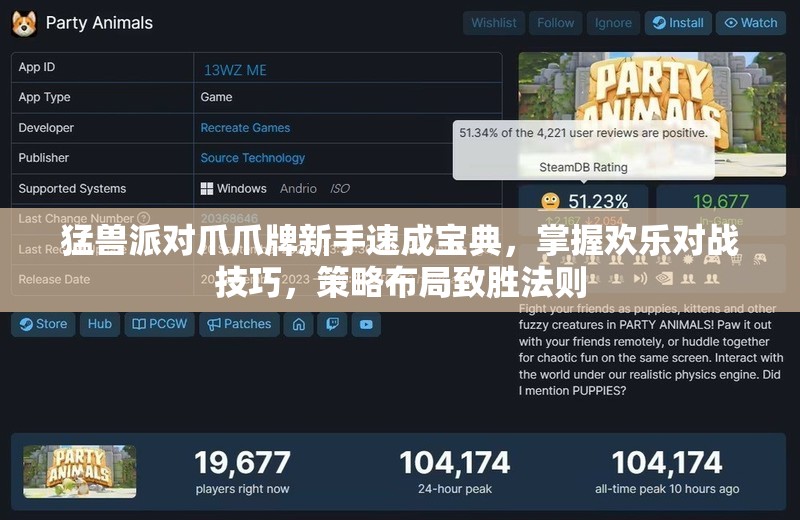Viewport: 800px width, 520px height.
Task: Click the 19,677 In-Game counter
Action: point(721,210)
